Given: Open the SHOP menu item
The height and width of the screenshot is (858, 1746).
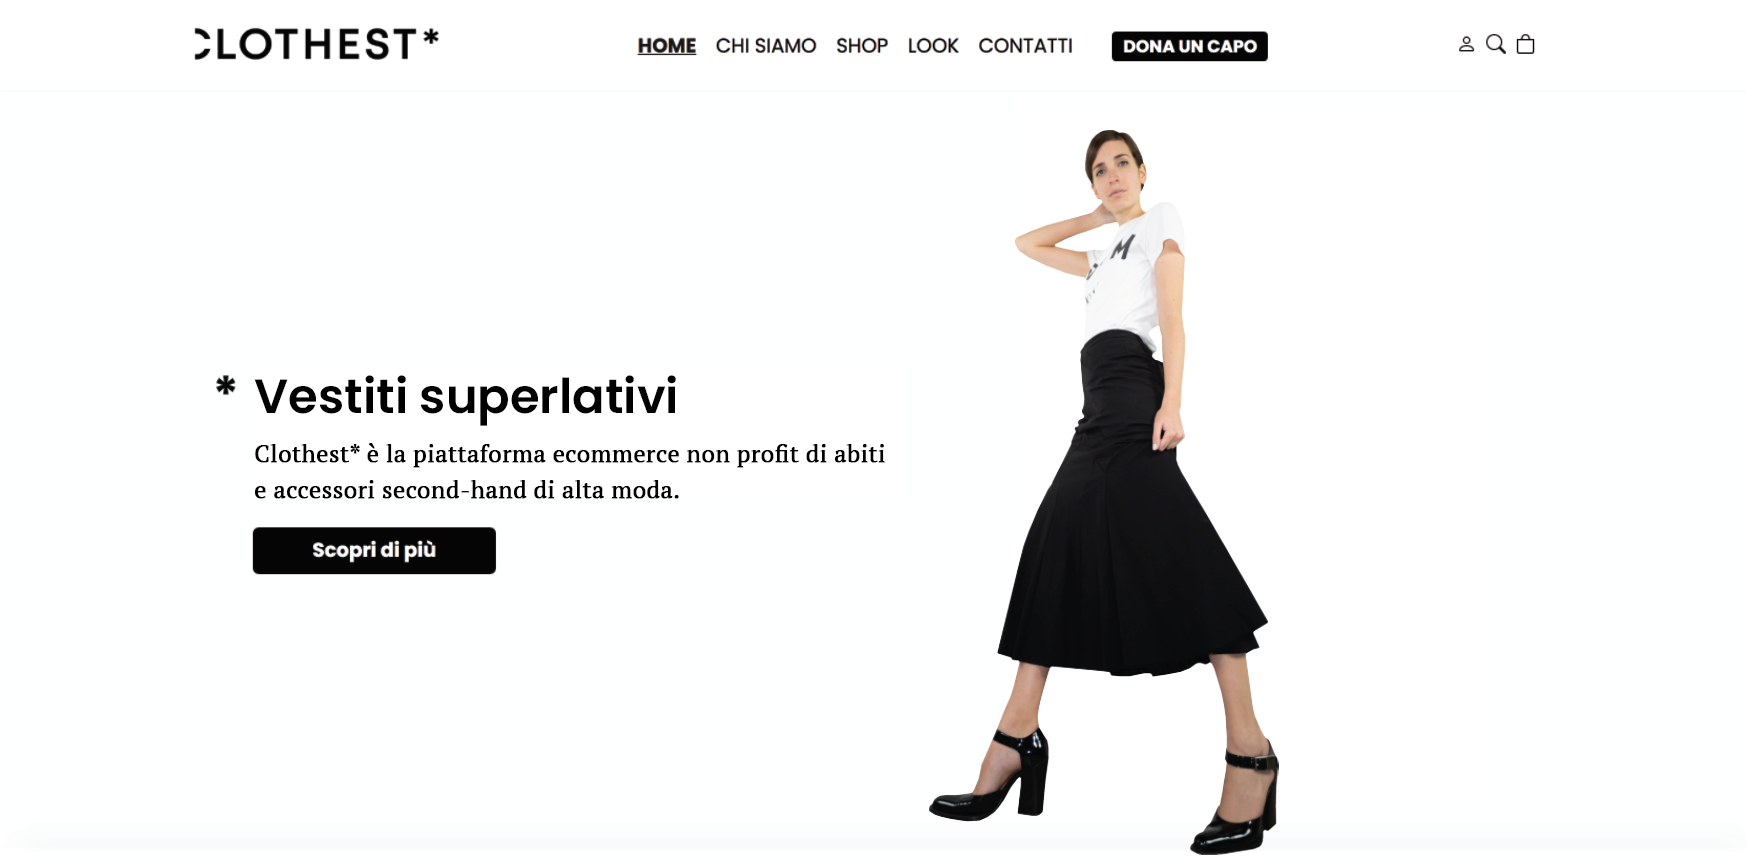Looking at the screenshot, I should [862, 46].
